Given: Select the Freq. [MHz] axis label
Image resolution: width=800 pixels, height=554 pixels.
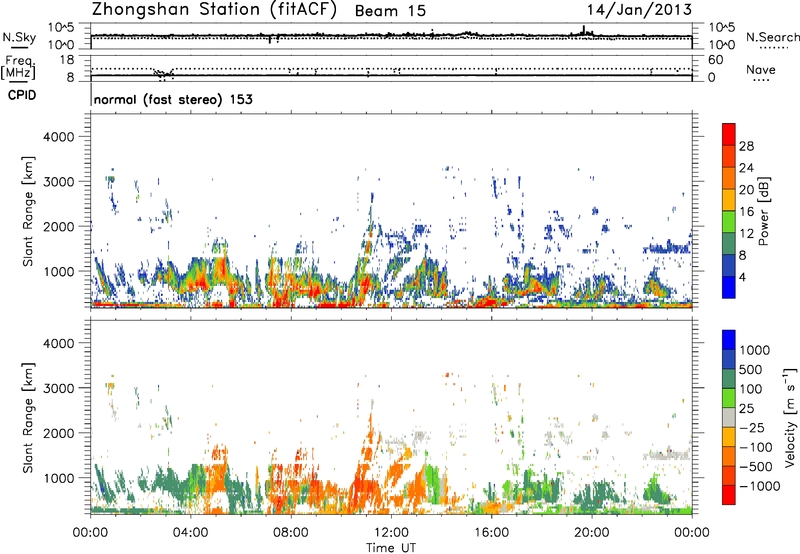Looking at the screenshot, I should pos(18,67).
